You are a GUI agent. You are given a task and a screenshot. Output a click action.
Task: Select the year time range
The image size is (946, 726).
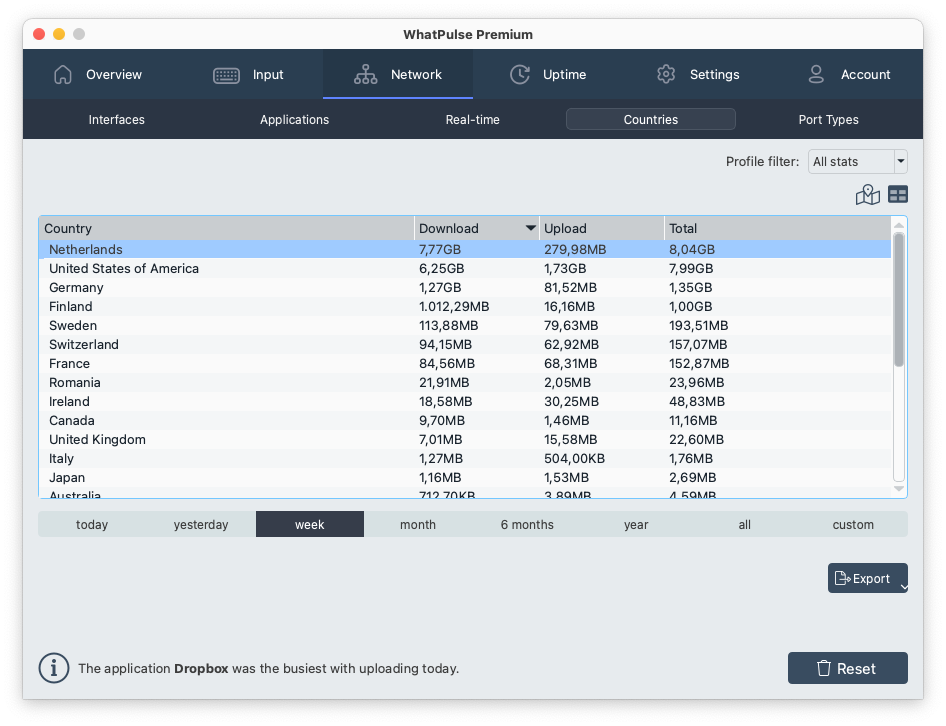pyautogui.click(x=636, y=524)
